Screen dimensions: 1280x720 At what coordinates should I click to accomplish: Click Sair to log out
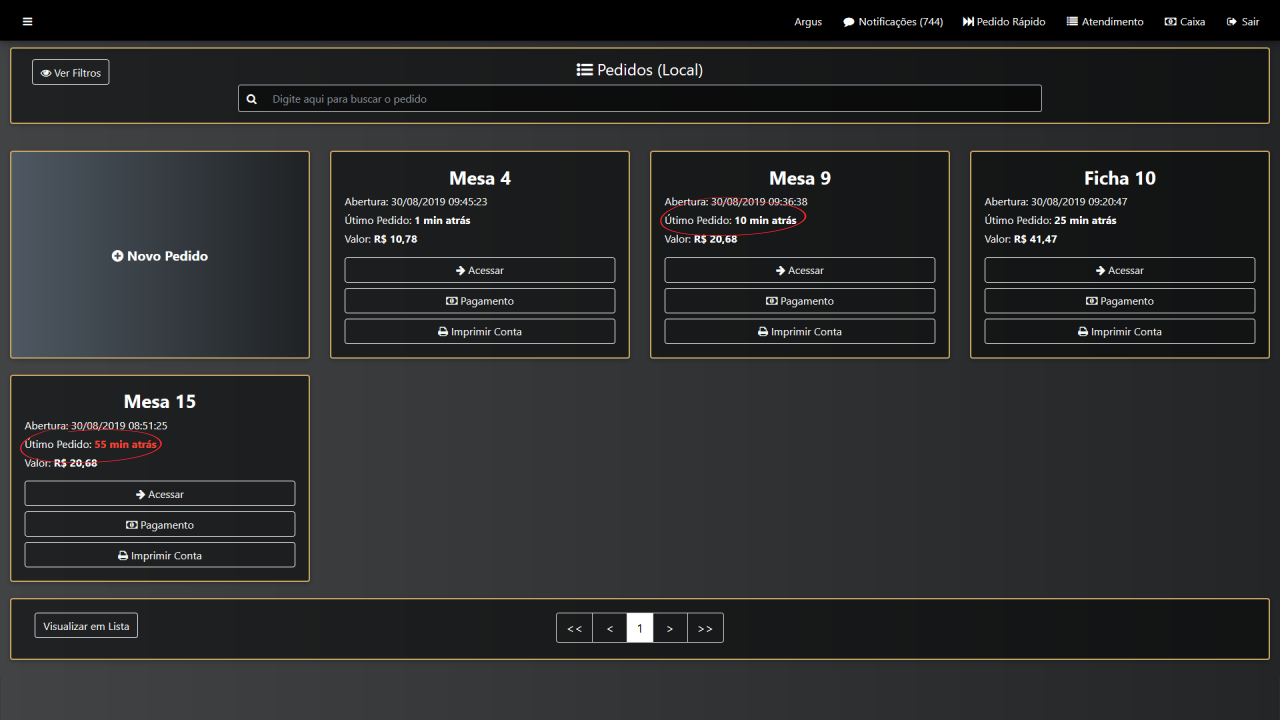pyautogui.click(x=1243, y=21)
